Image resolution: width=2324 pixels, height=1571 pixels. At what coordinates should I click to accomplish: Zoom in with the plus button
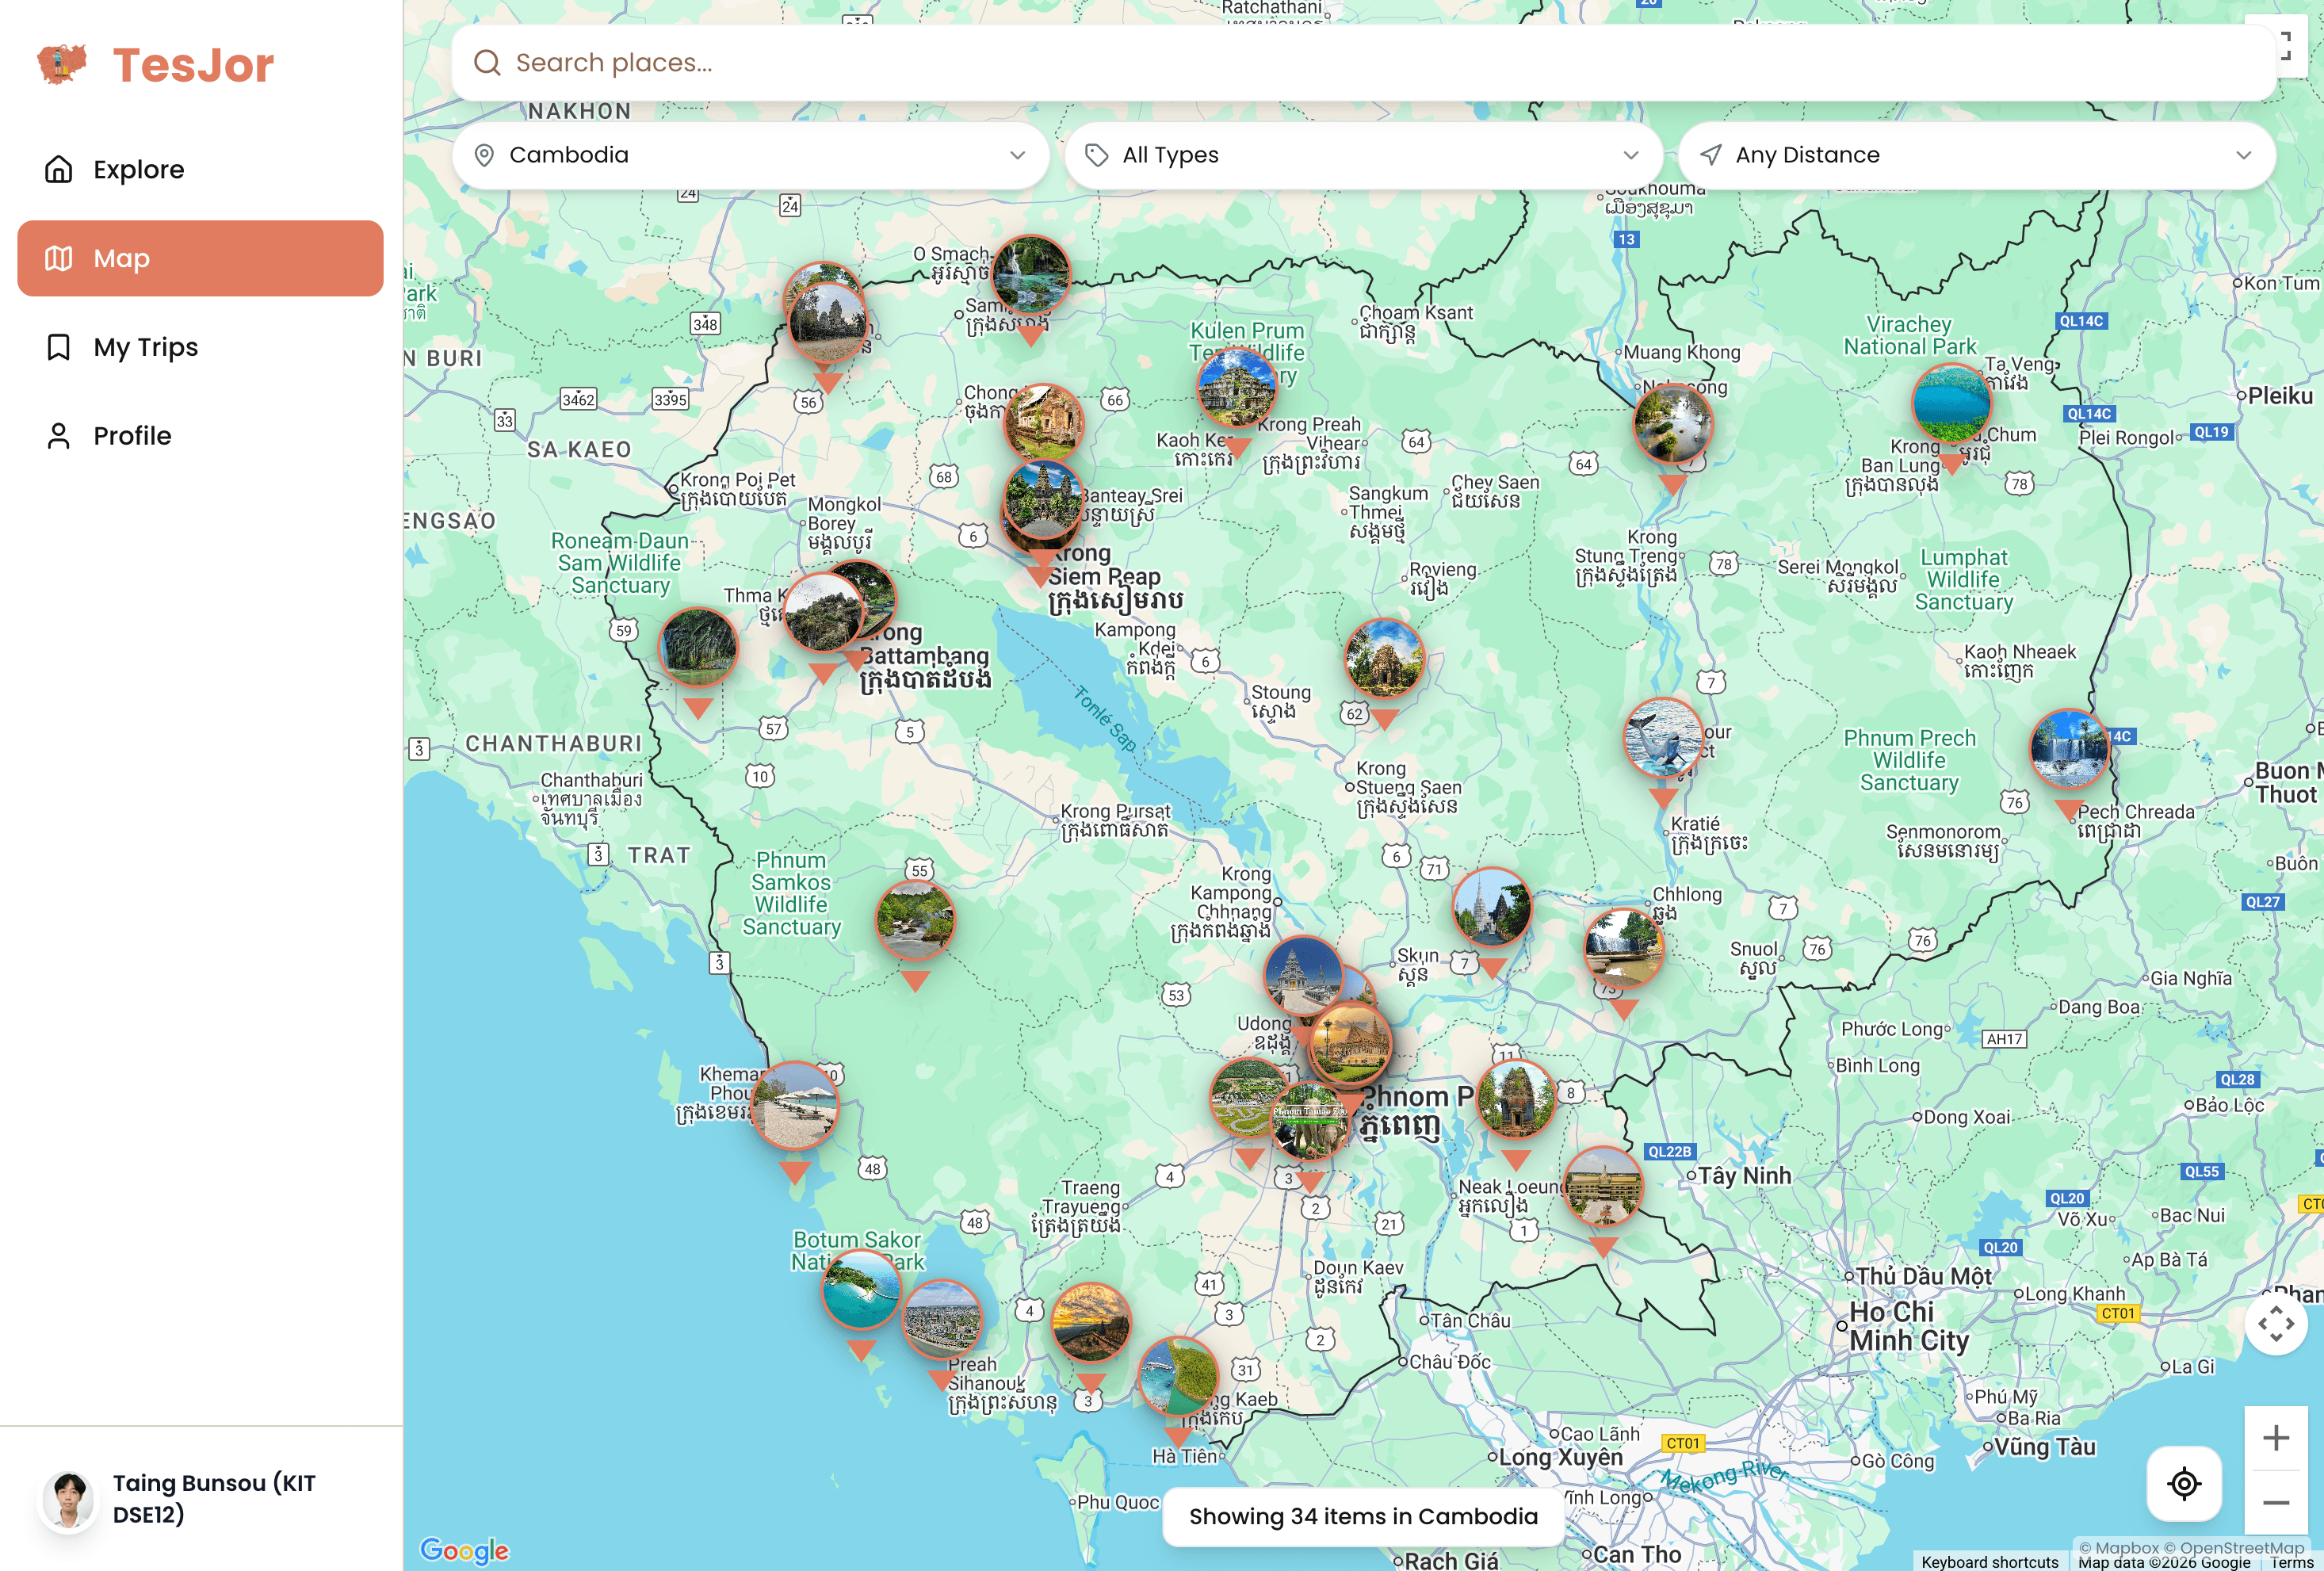coord(2275,1438)
